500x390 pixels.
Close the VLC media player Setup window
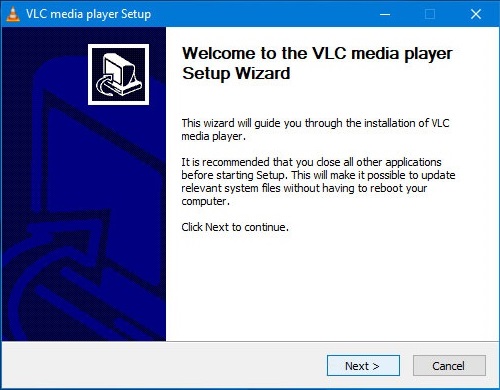pos(476,14)
